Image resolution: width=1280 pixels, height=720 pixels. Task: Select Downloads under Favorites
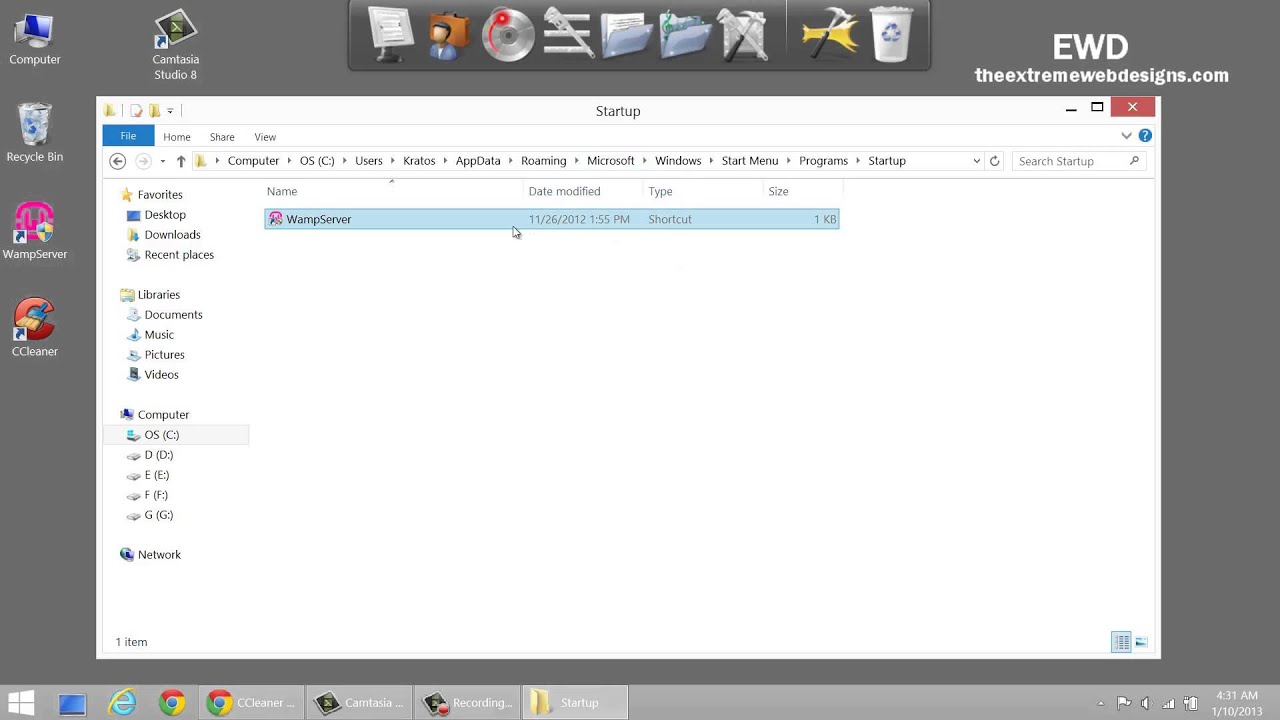(x=172, y=235)
